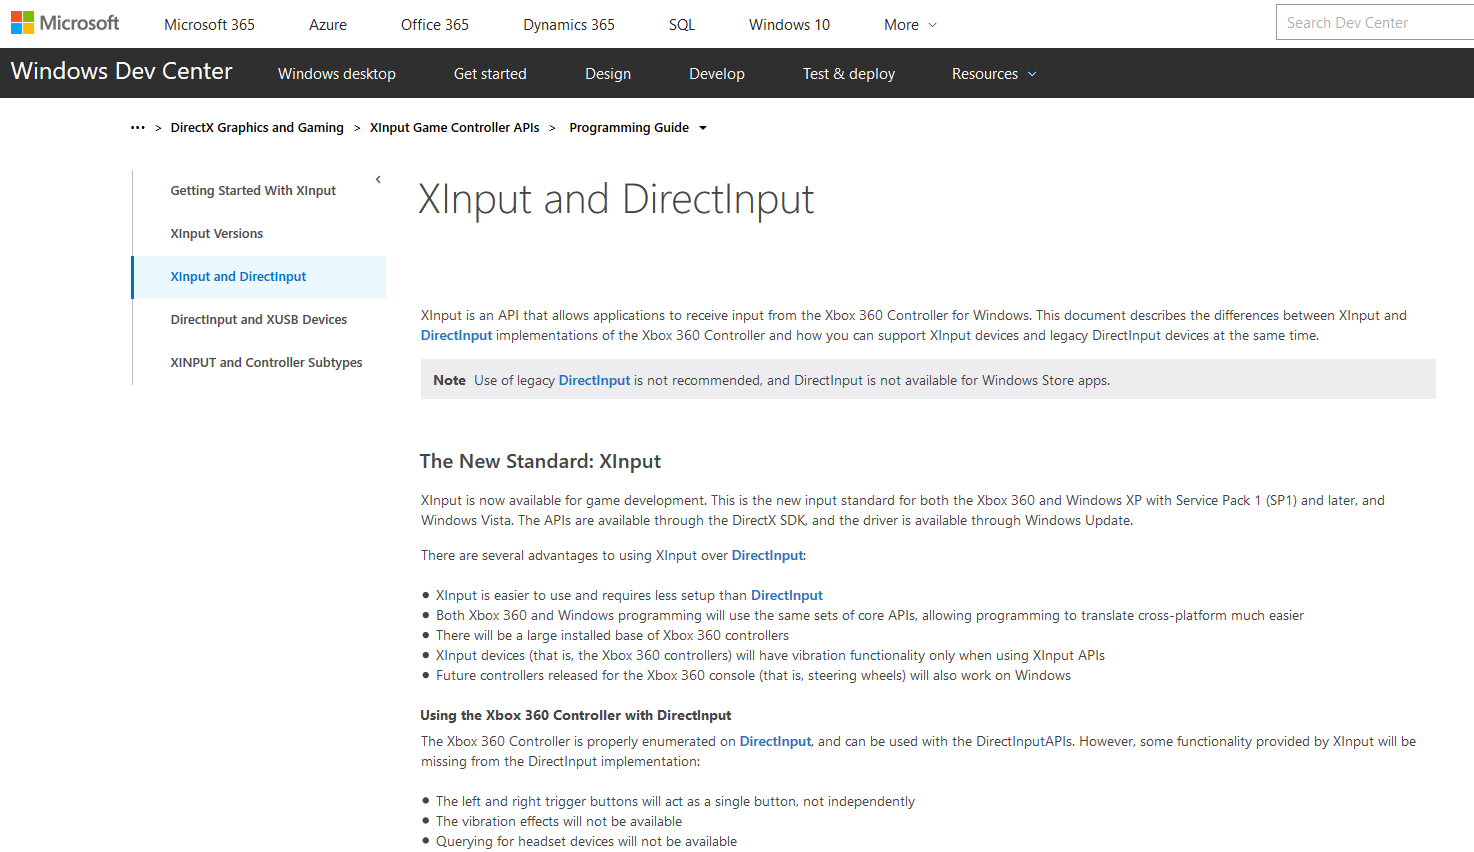This screenshot has height=852, width=1474.
Task: Expand the Resources menu
Action: pos(994,74)
